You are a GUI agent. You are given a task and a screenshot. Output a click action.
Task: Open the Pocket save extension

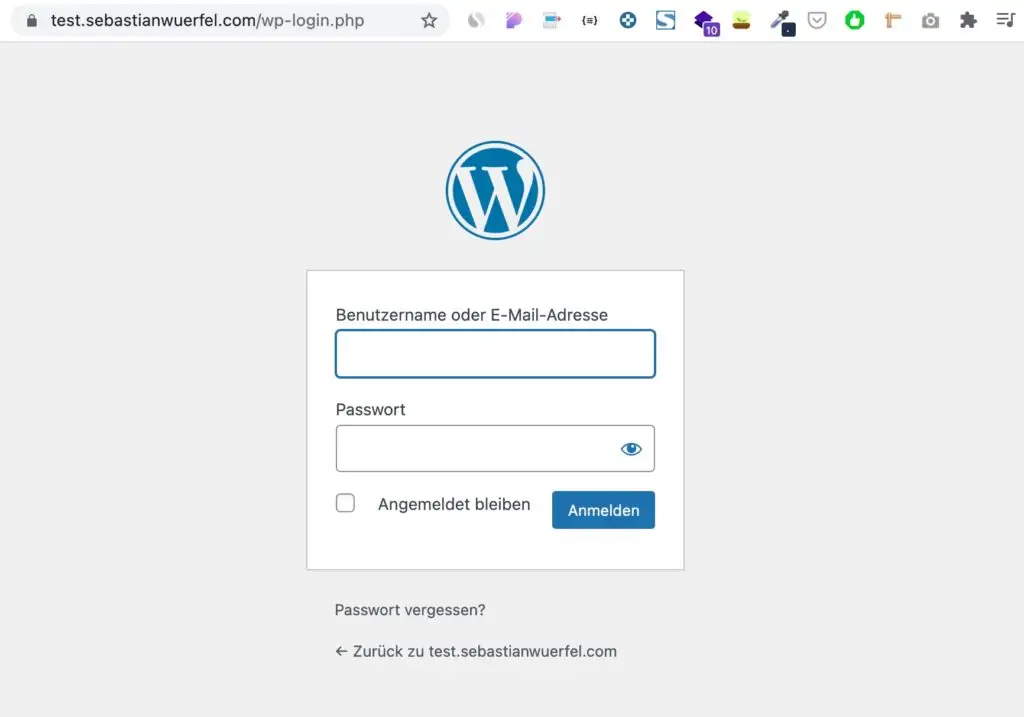coord(817,21)
